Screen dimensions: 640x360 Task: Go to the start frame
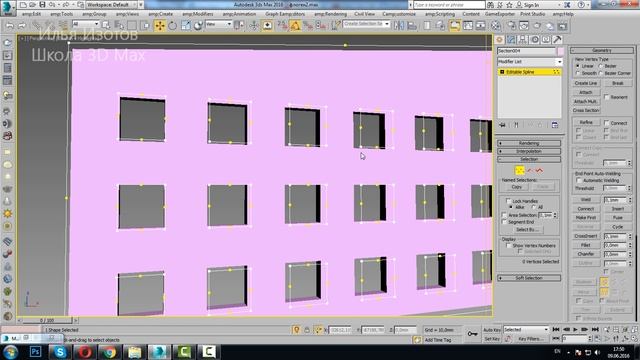tap(556, 329)
